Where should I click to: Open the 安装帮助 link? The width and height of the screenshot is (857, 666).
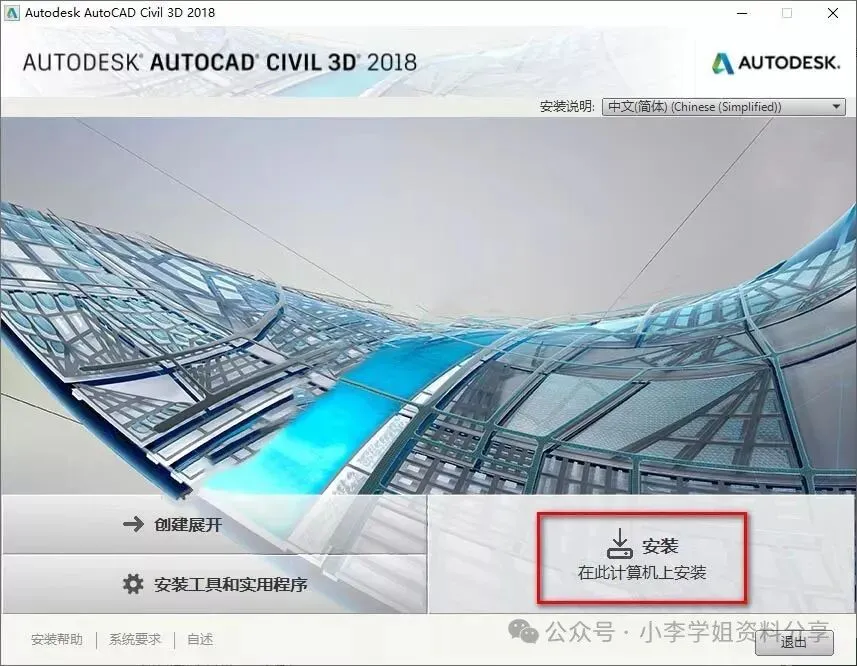click(57, 639)
